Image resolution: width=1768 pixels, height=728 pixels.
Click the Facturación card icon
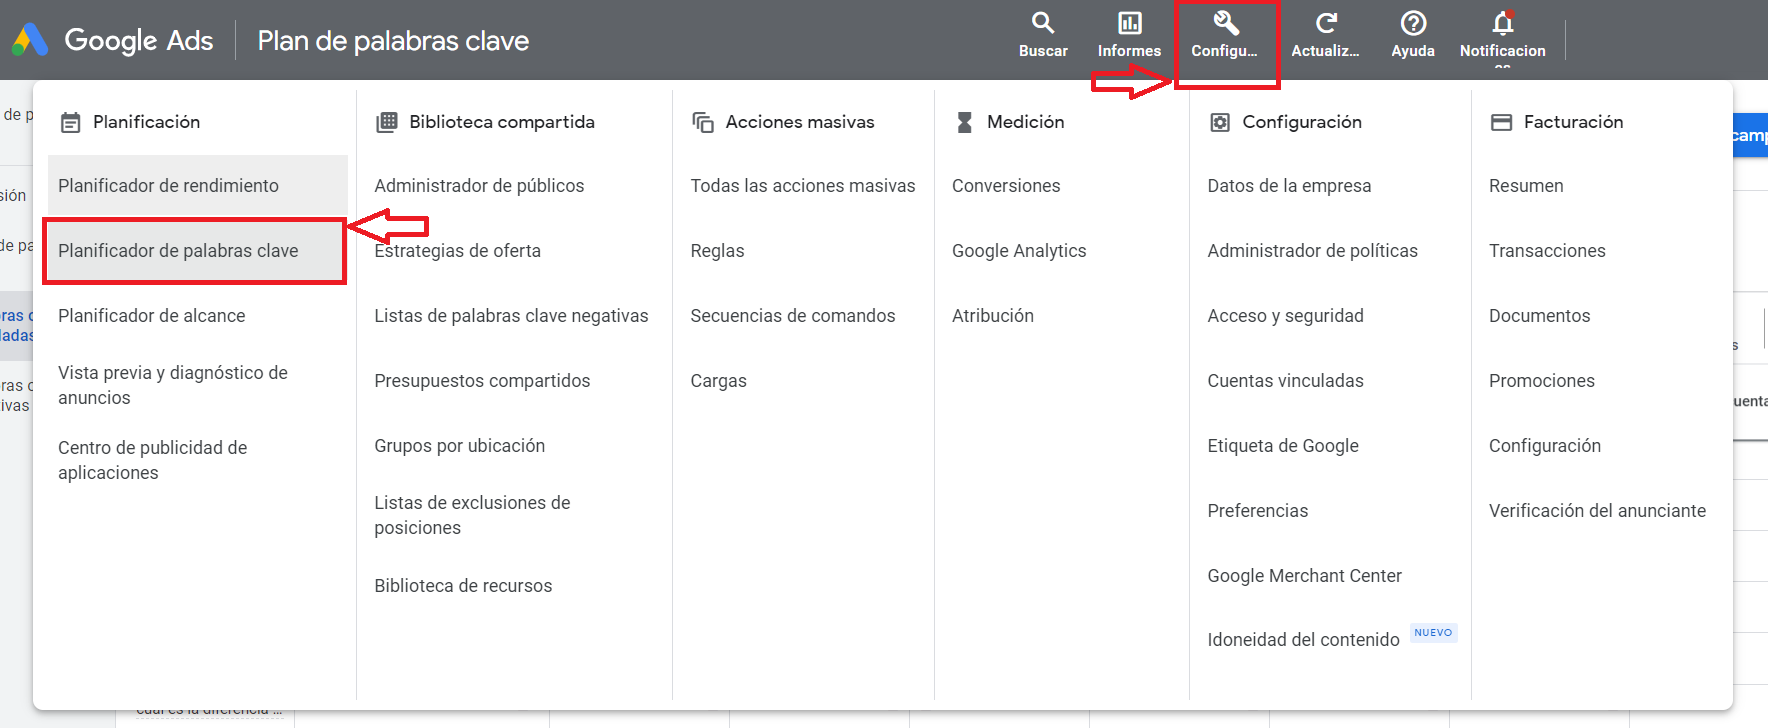(1501, 122)
